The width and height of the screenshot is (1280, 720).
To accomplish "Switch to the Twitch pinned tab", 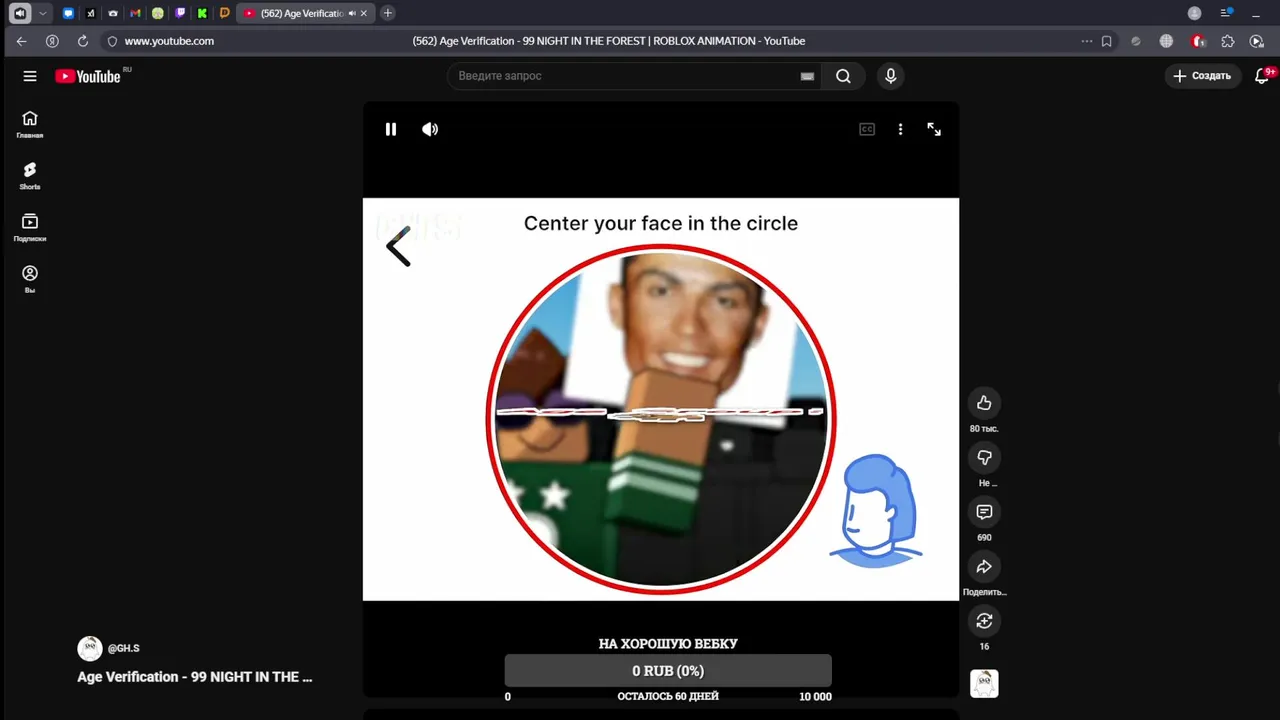I will click(x=180, y=13).
